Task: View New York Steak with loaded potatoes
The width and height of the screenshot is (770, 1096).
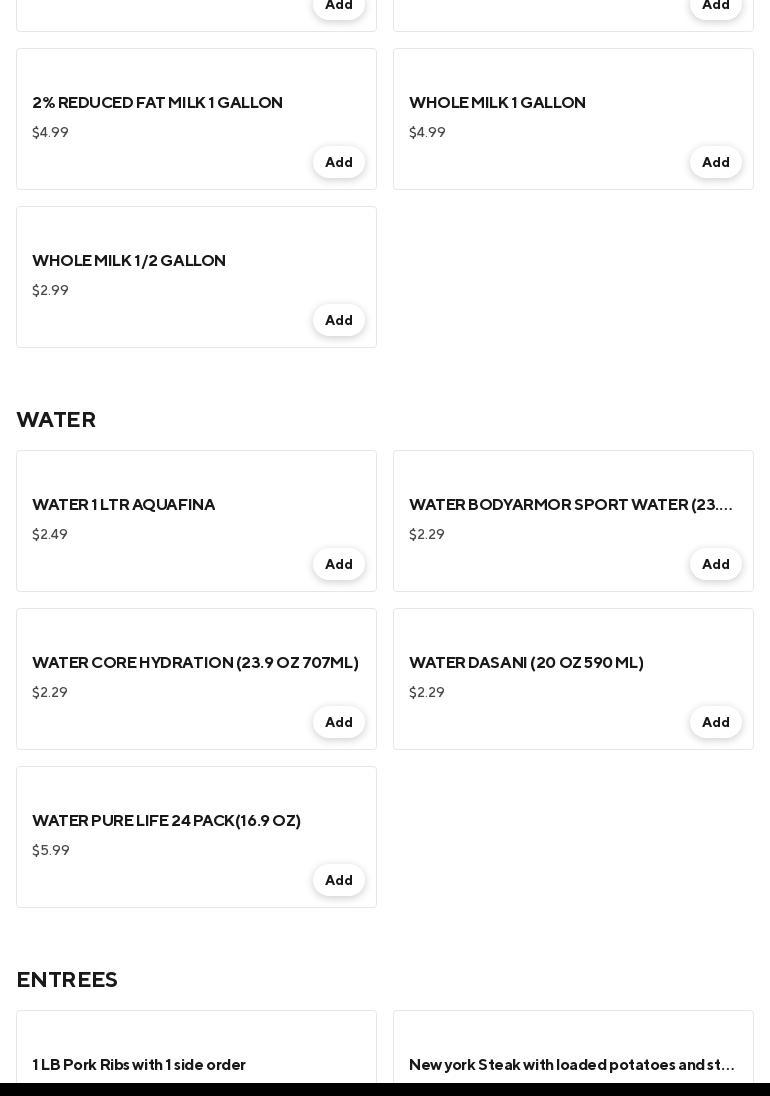Action: [572, 1065]
